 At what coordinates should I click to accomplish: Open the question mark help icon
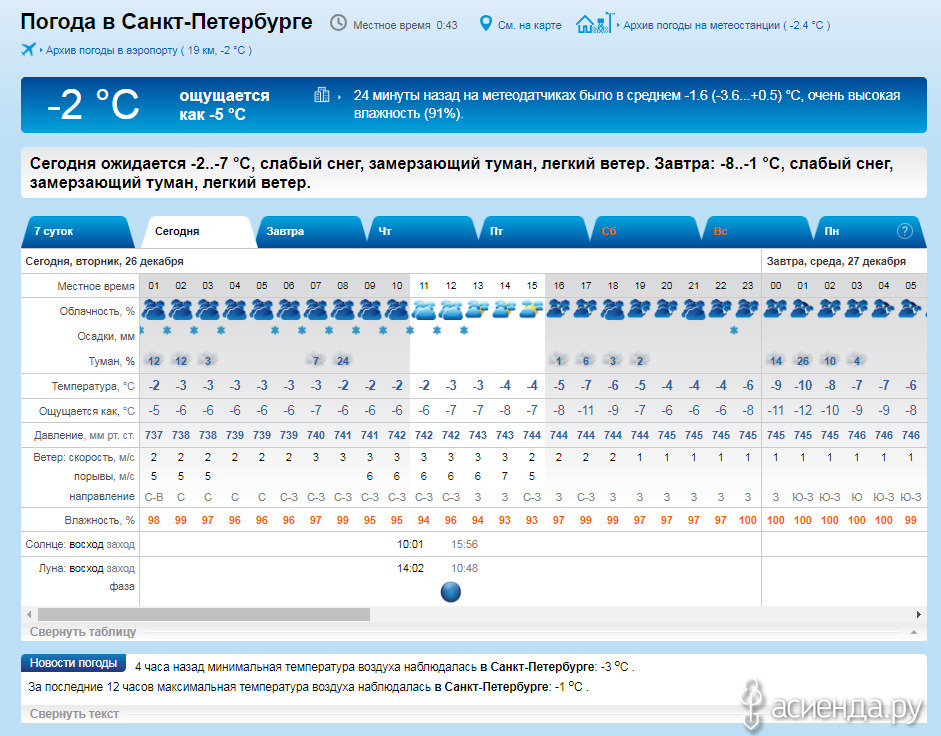tap(904, 231)
